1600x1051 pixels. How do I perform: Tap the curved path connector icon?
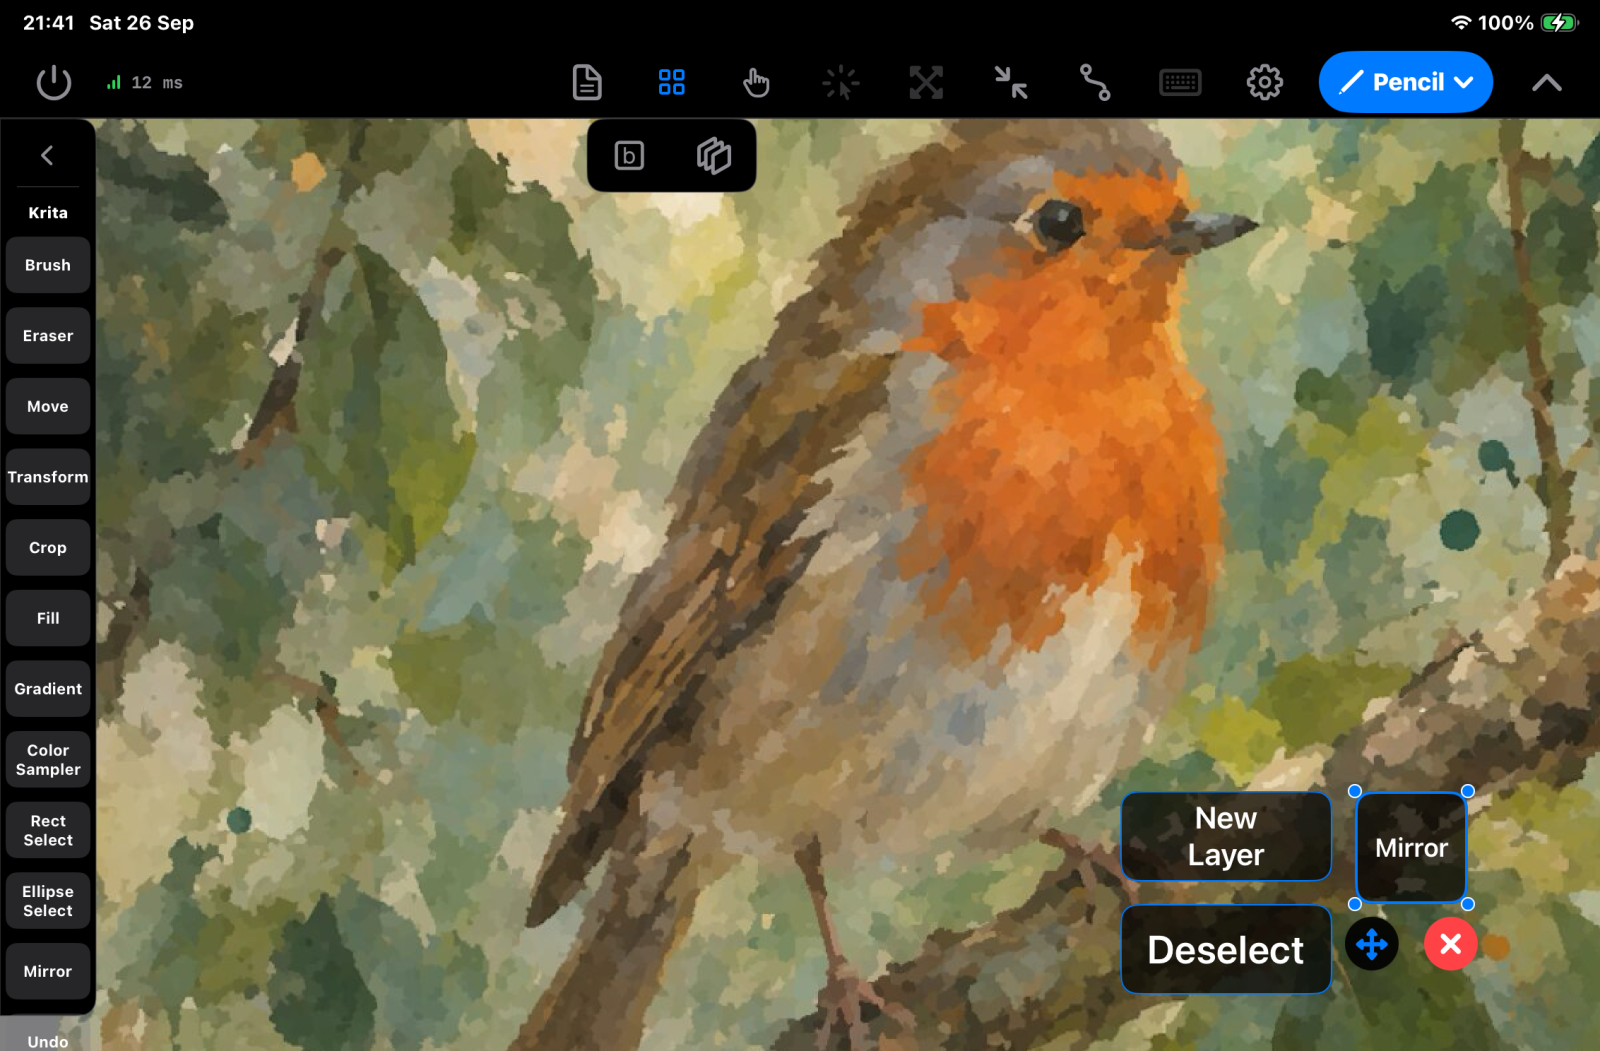(1095, 82)
